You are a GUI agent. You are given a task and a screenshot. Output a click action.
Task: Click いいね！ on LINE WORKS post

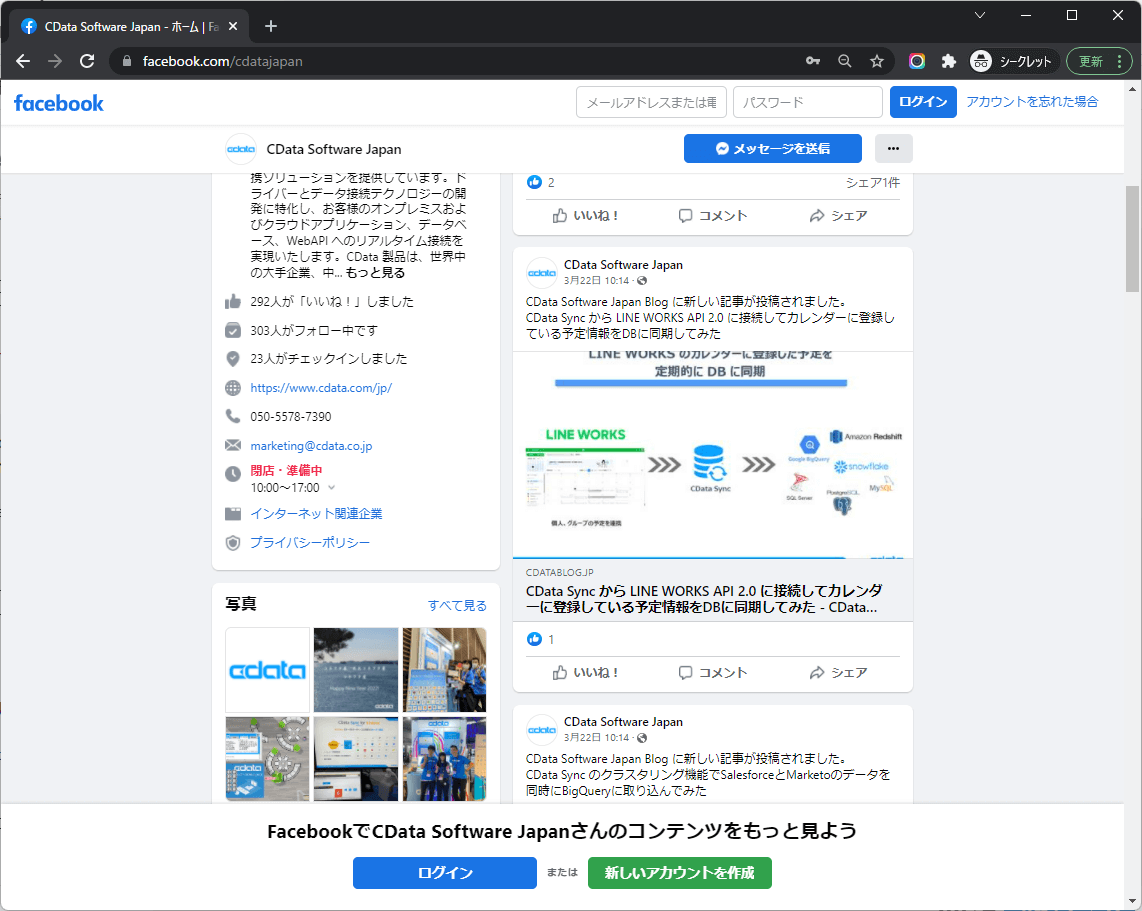[585, 673]
